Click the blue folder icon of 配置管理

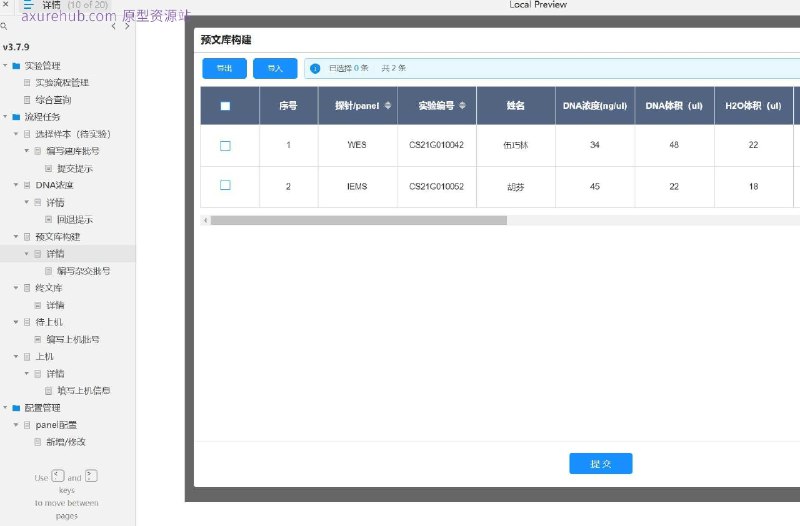[x=16, y=408]
